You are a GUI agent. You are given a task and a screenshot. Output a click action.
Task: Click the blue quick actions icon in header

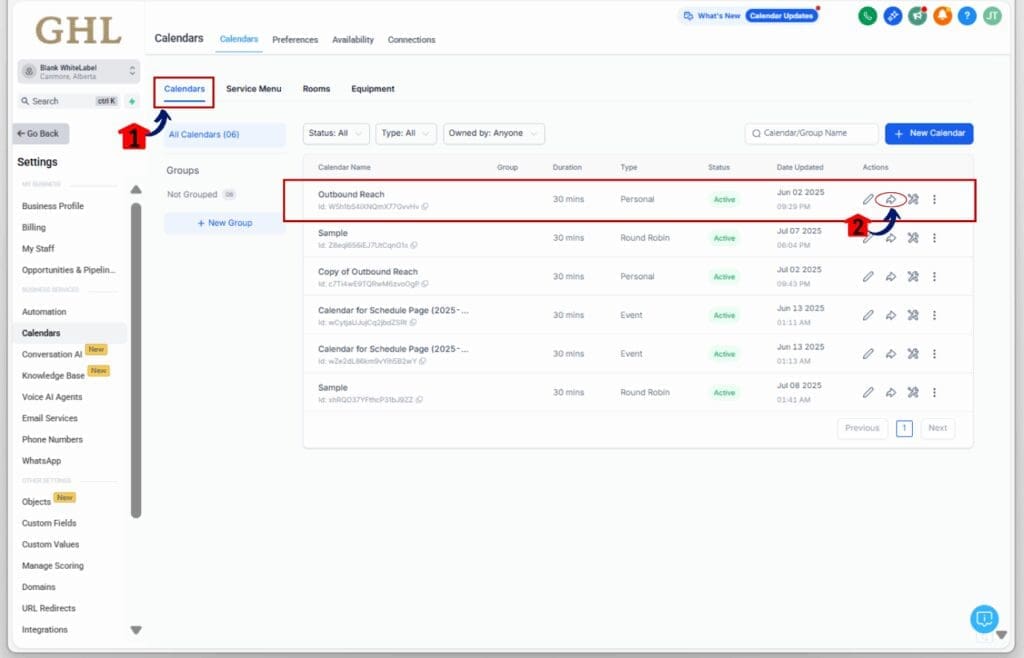[x=893, y=16]
